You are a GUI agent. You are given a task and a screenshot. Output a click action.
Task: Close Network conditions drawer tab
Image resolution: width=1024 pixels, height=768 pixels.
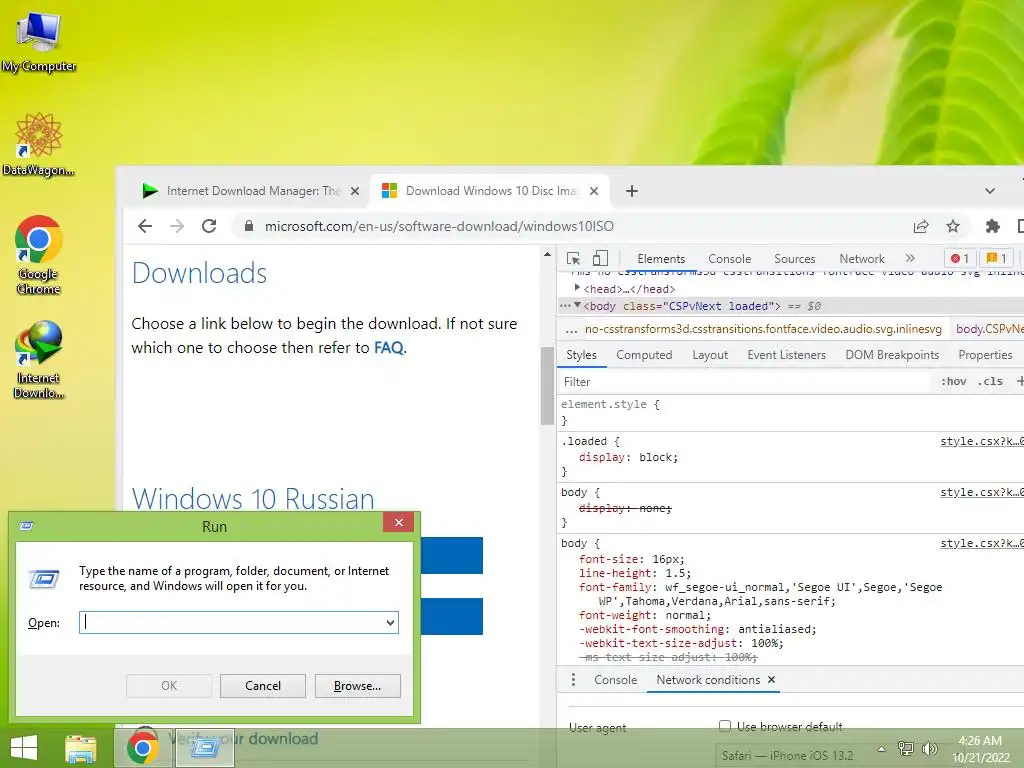pyautogui.click(x=771, y=680)
